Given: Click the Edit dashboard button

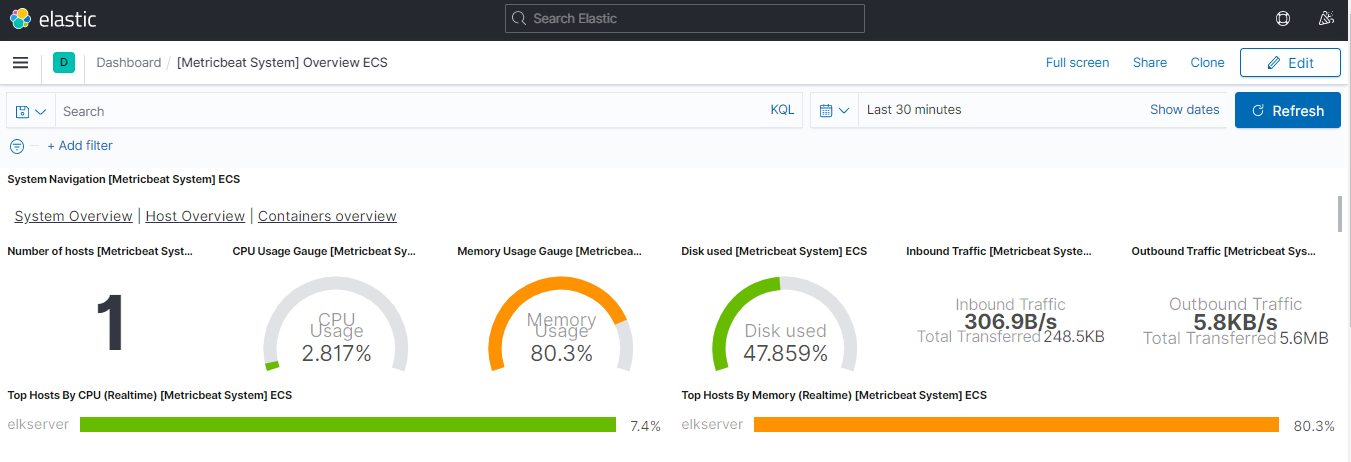Looking at the screenshot, I should (x=1290, y=62).
